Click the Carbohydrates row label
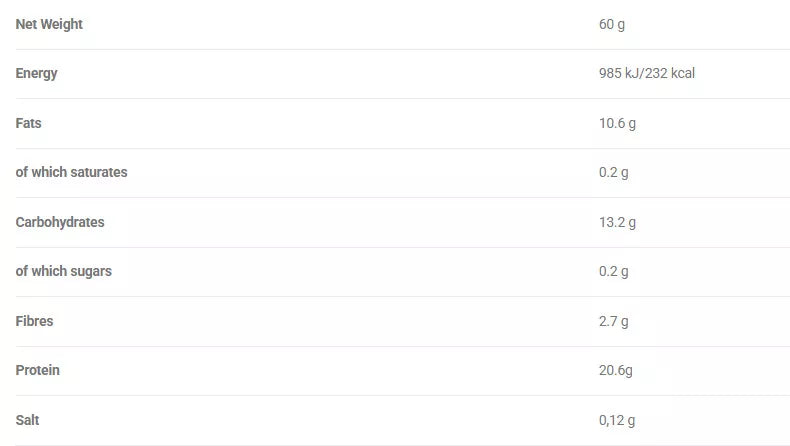This screenshot has height=446, width=790. click(60, 222)
